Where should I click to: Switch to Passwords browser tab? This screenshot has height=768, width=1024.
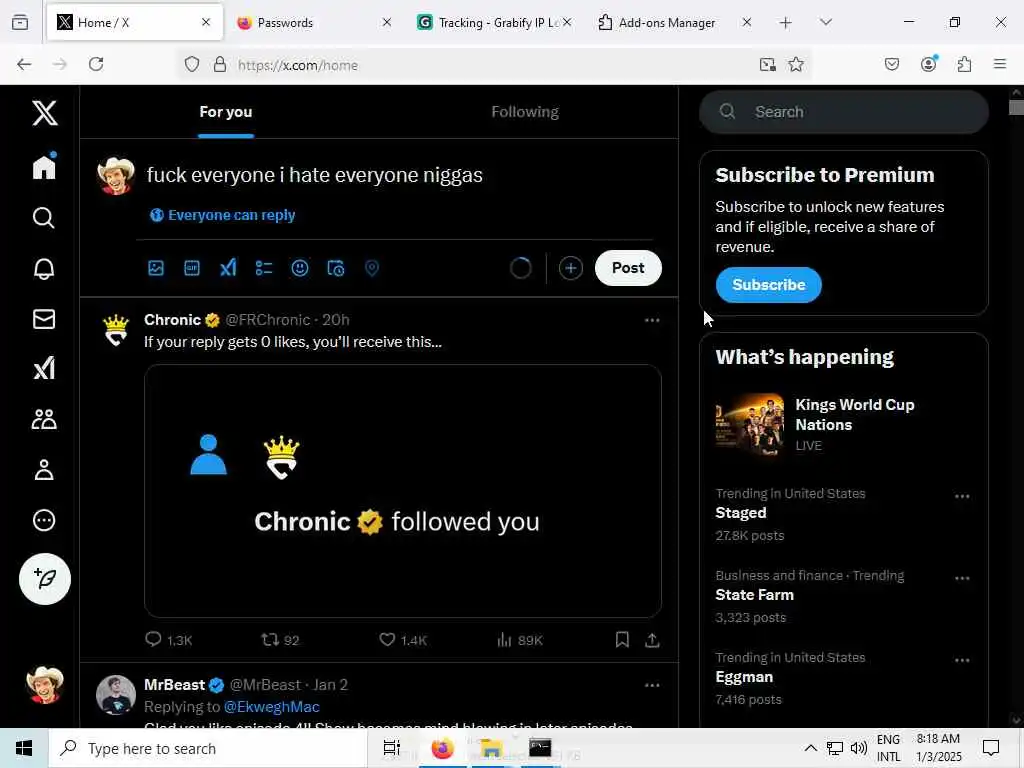coord(313,22)
